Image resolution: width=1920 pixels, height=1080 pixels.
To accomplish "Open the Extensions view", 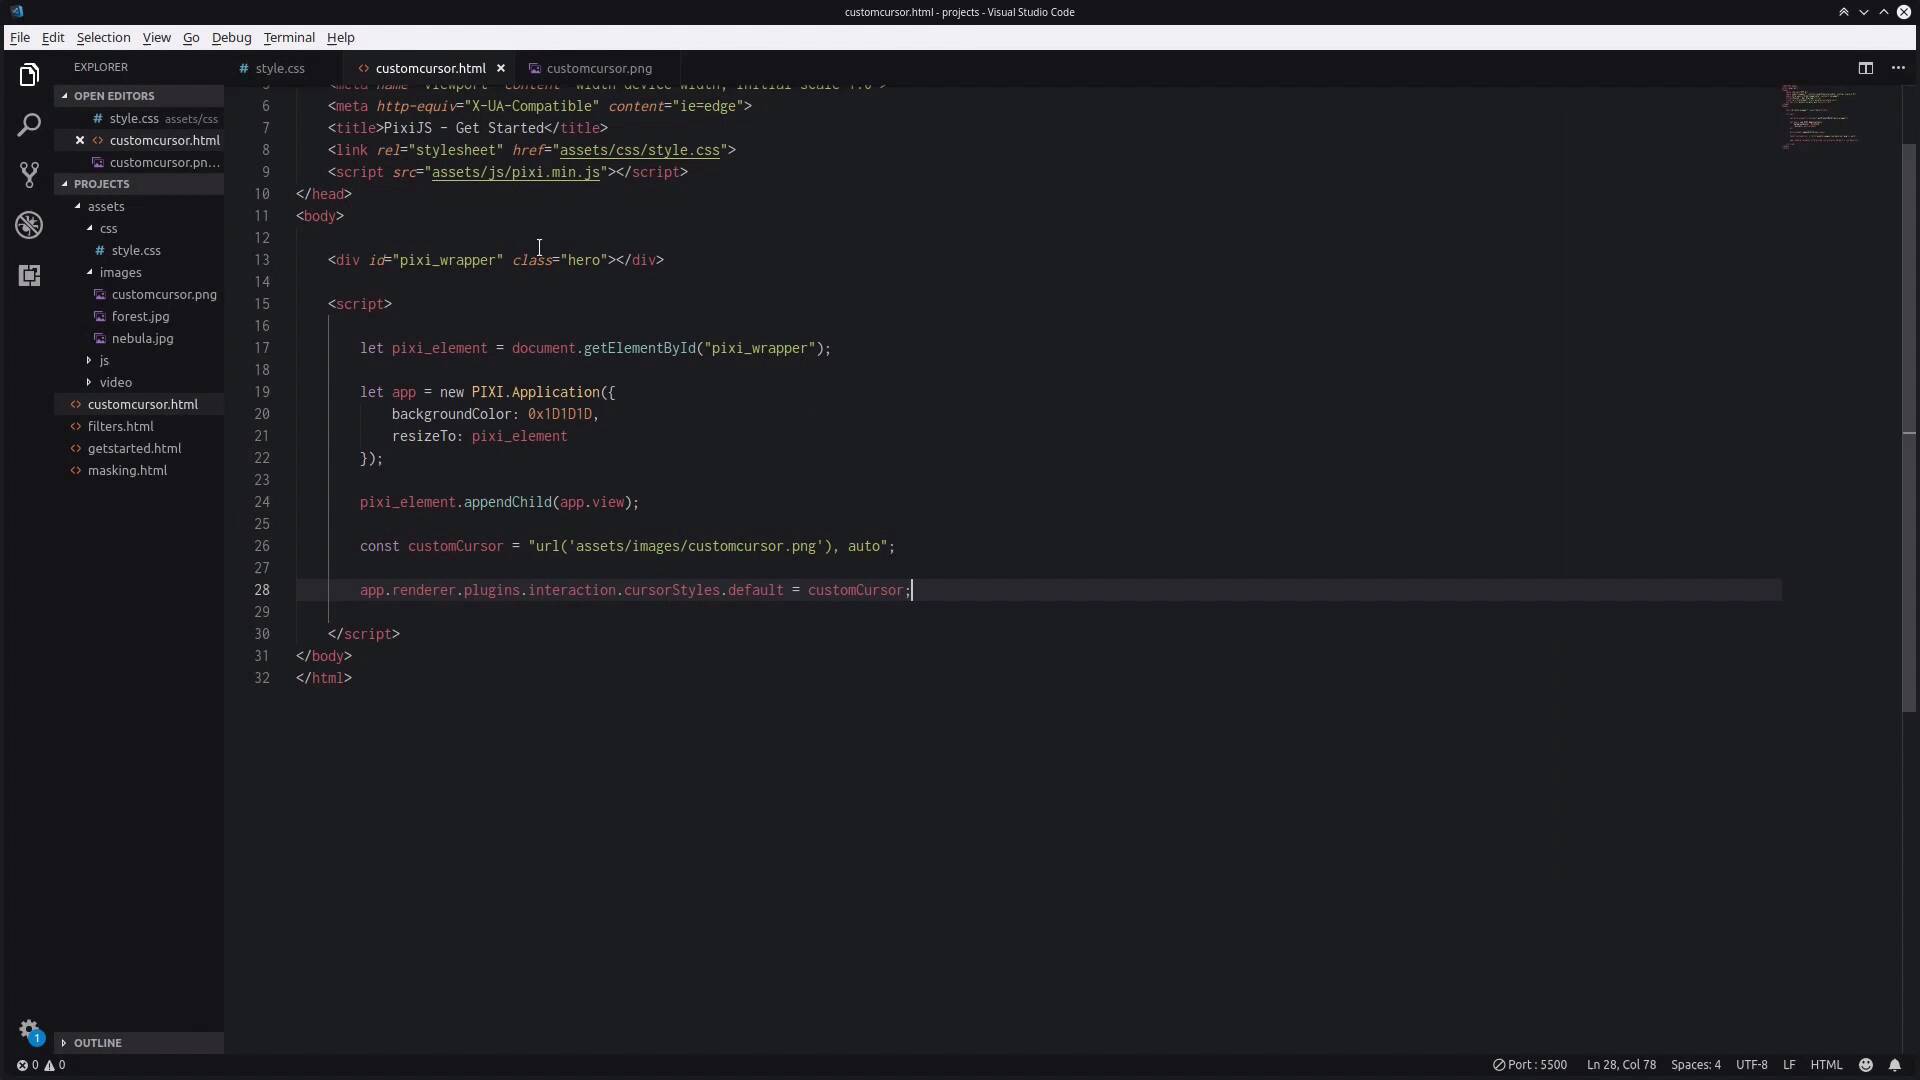I will pos(30,276).
